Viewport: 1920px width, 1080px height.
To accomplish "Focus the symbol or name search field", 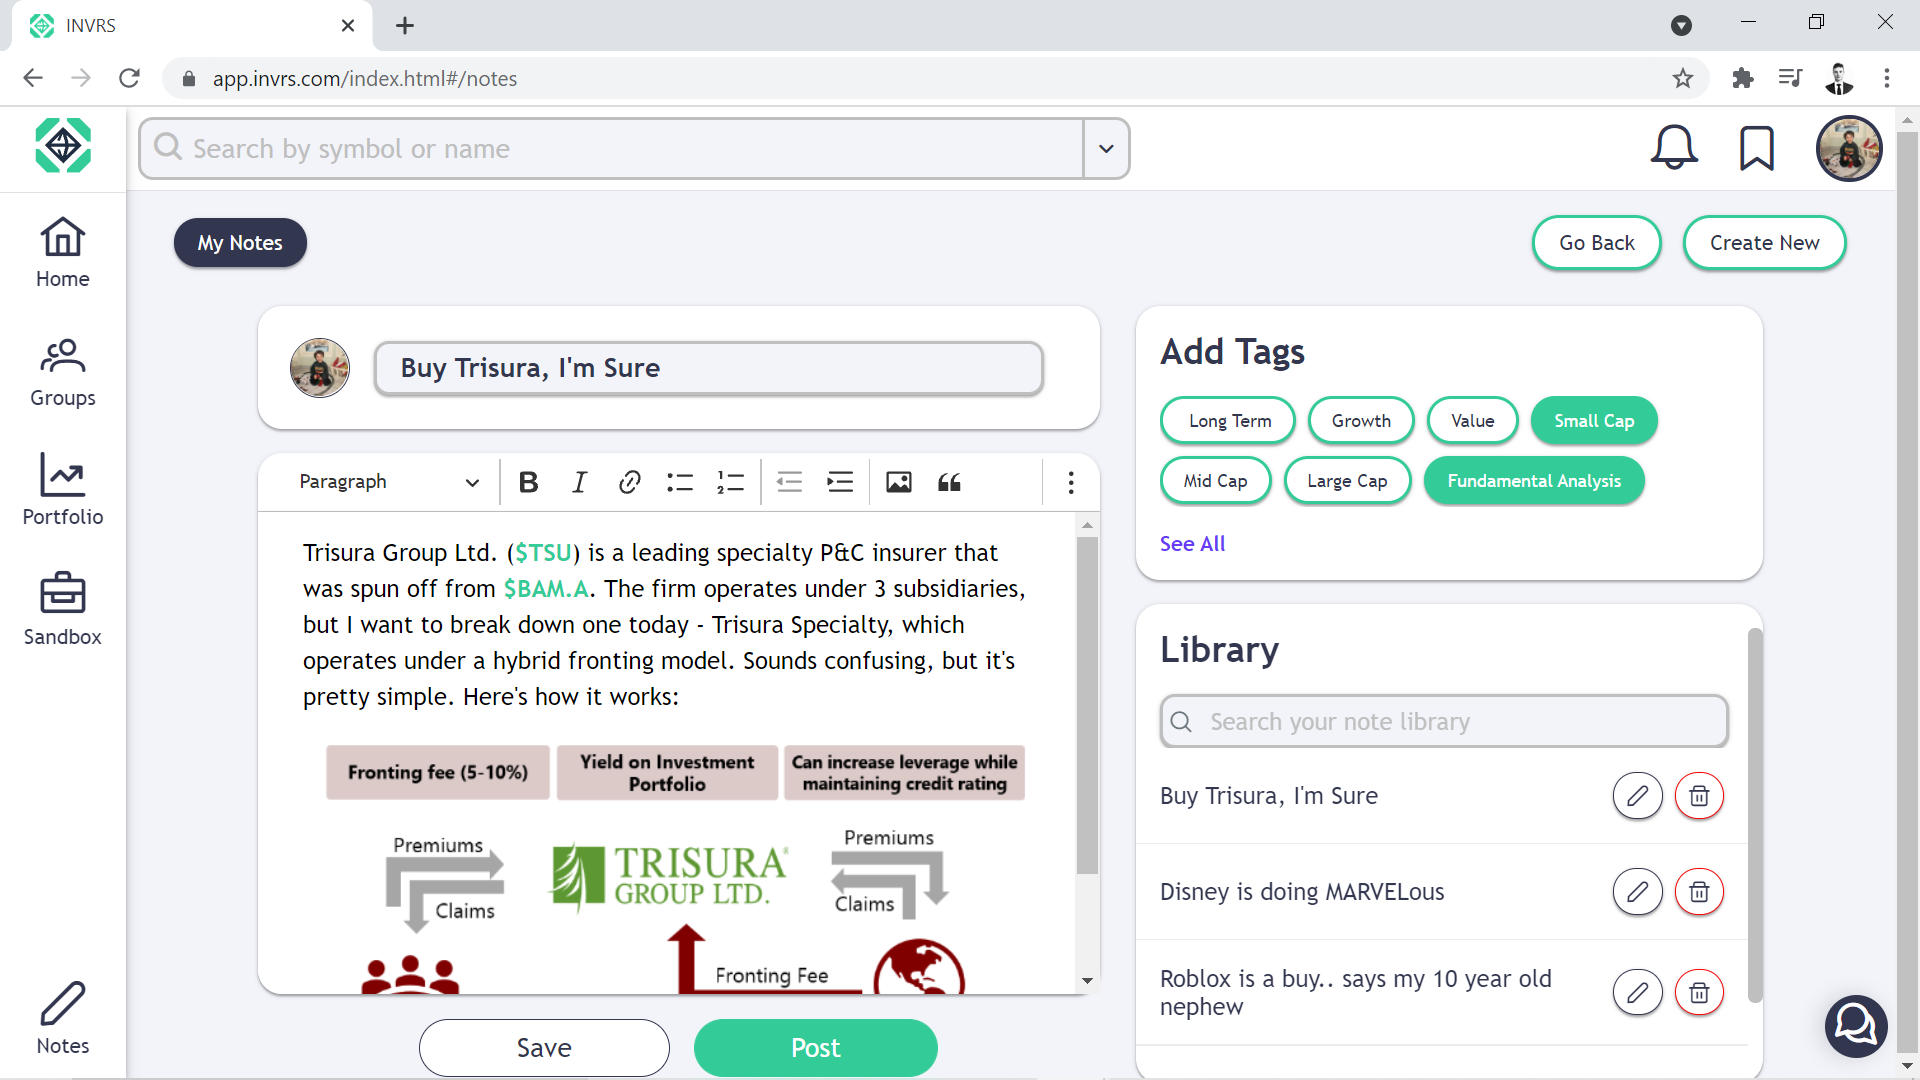I will pyautogui.click(x=611, y=149).
